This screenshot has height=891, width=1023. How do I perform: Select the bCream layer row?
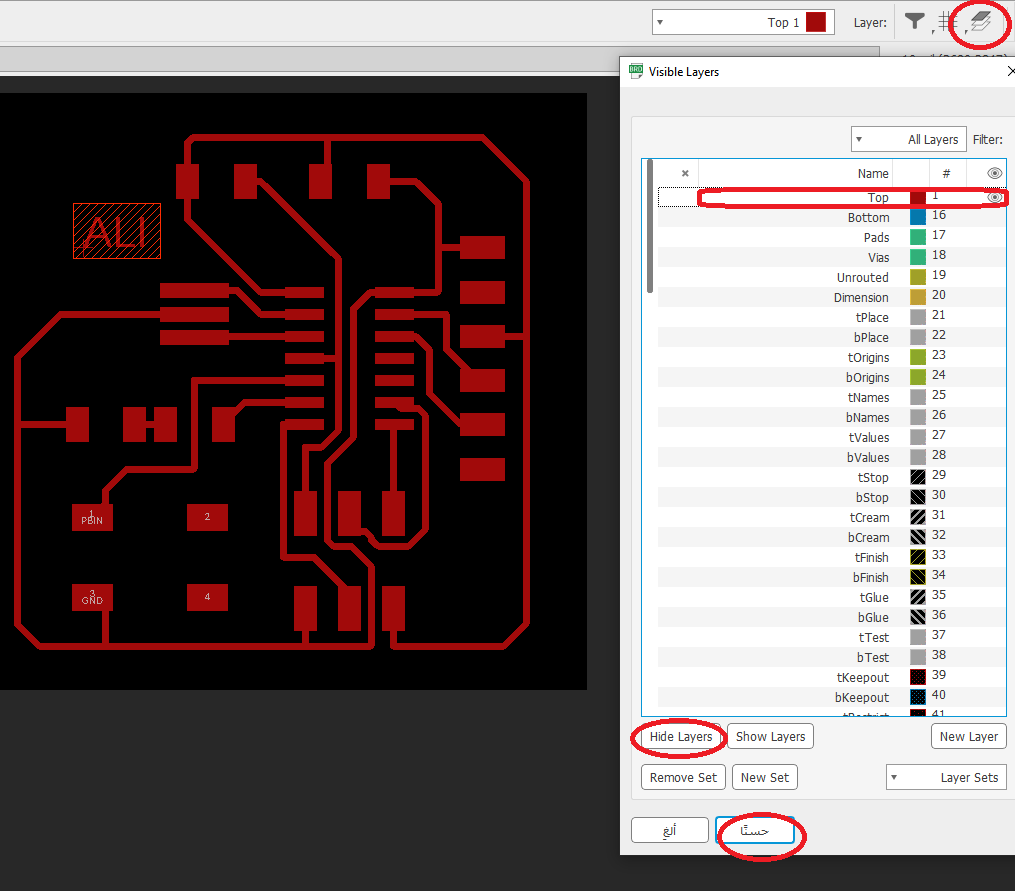tap(831, 537)
